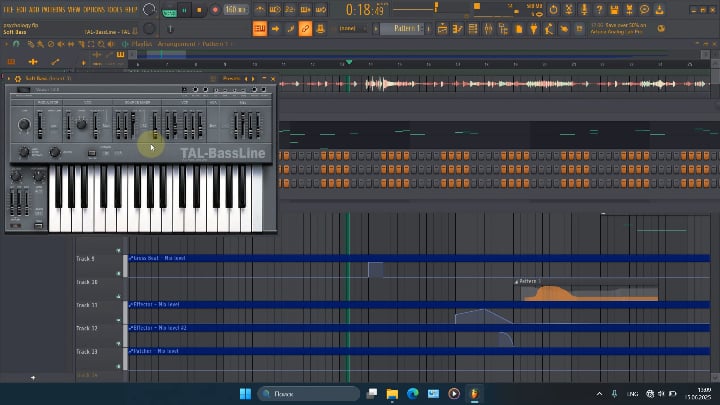This screenshot has height=405, width=720.
Task: Open the Windows Start menu
Action: pos(245,394)
